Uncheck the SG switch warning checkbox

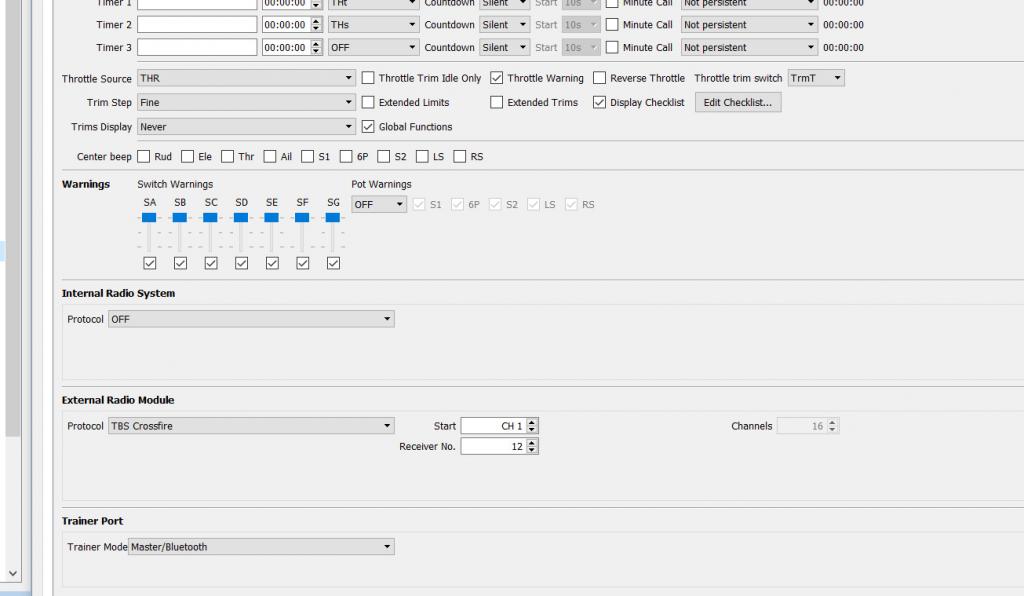click(x=333, y=263)
